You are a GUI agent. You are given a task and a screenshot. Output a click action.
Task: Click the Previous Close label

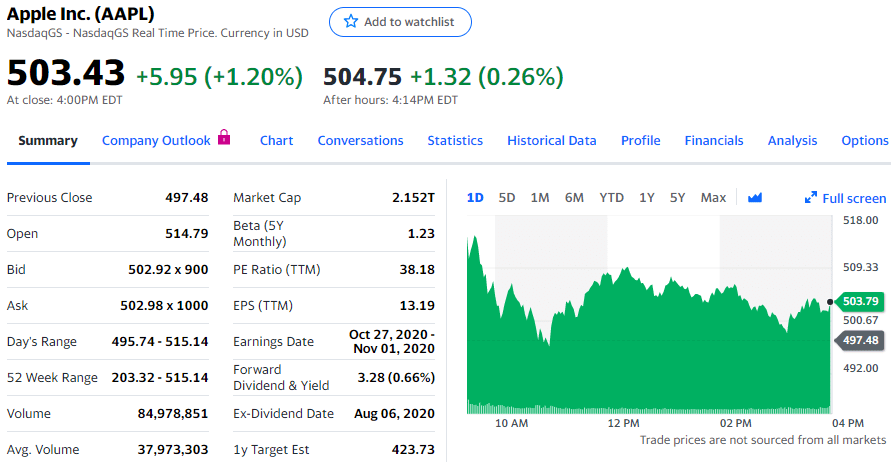click(49, 198)
